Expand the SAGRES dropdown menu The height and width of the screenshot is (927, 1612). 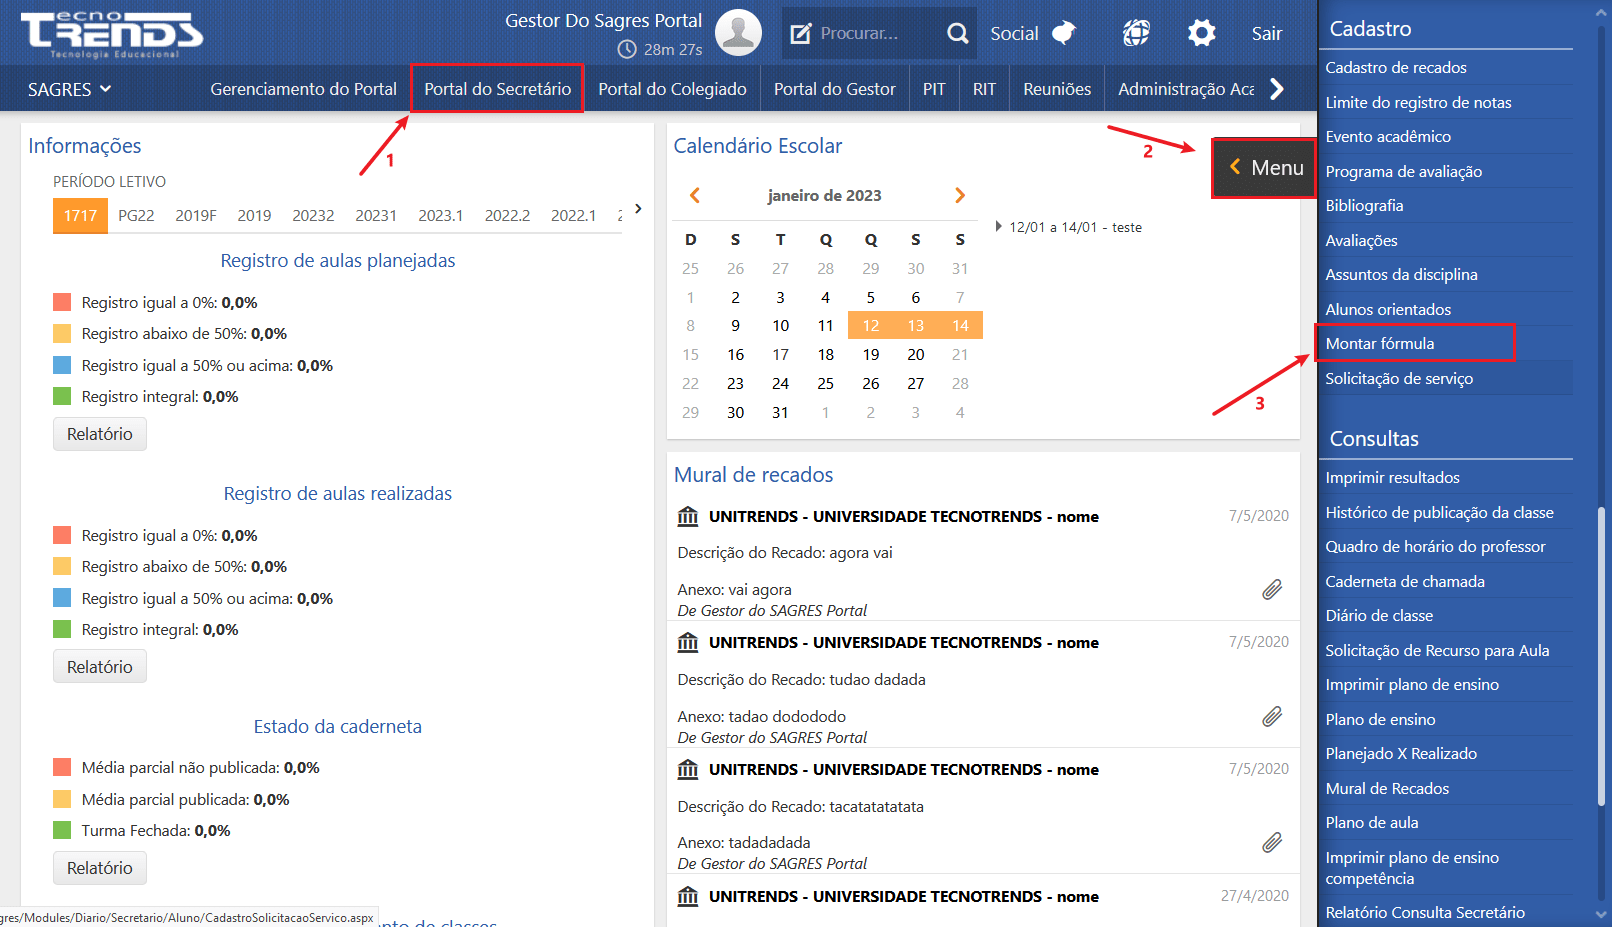(x=69, y=89)
